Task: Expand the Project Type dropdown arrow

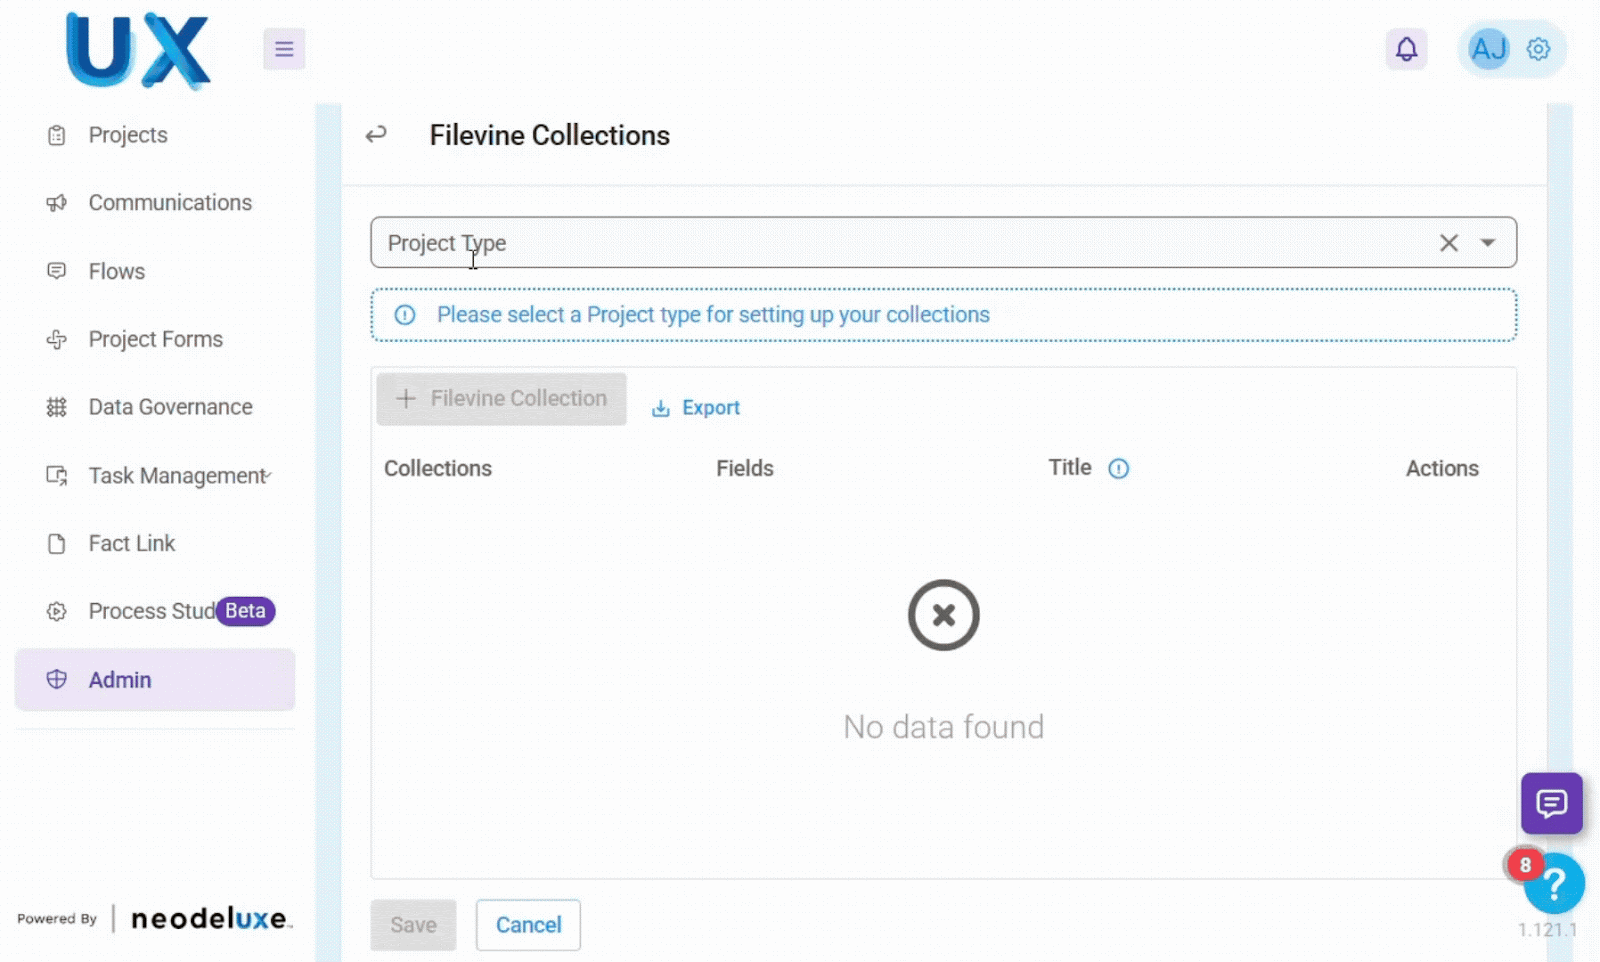Action: click(x=1488, y=243)
